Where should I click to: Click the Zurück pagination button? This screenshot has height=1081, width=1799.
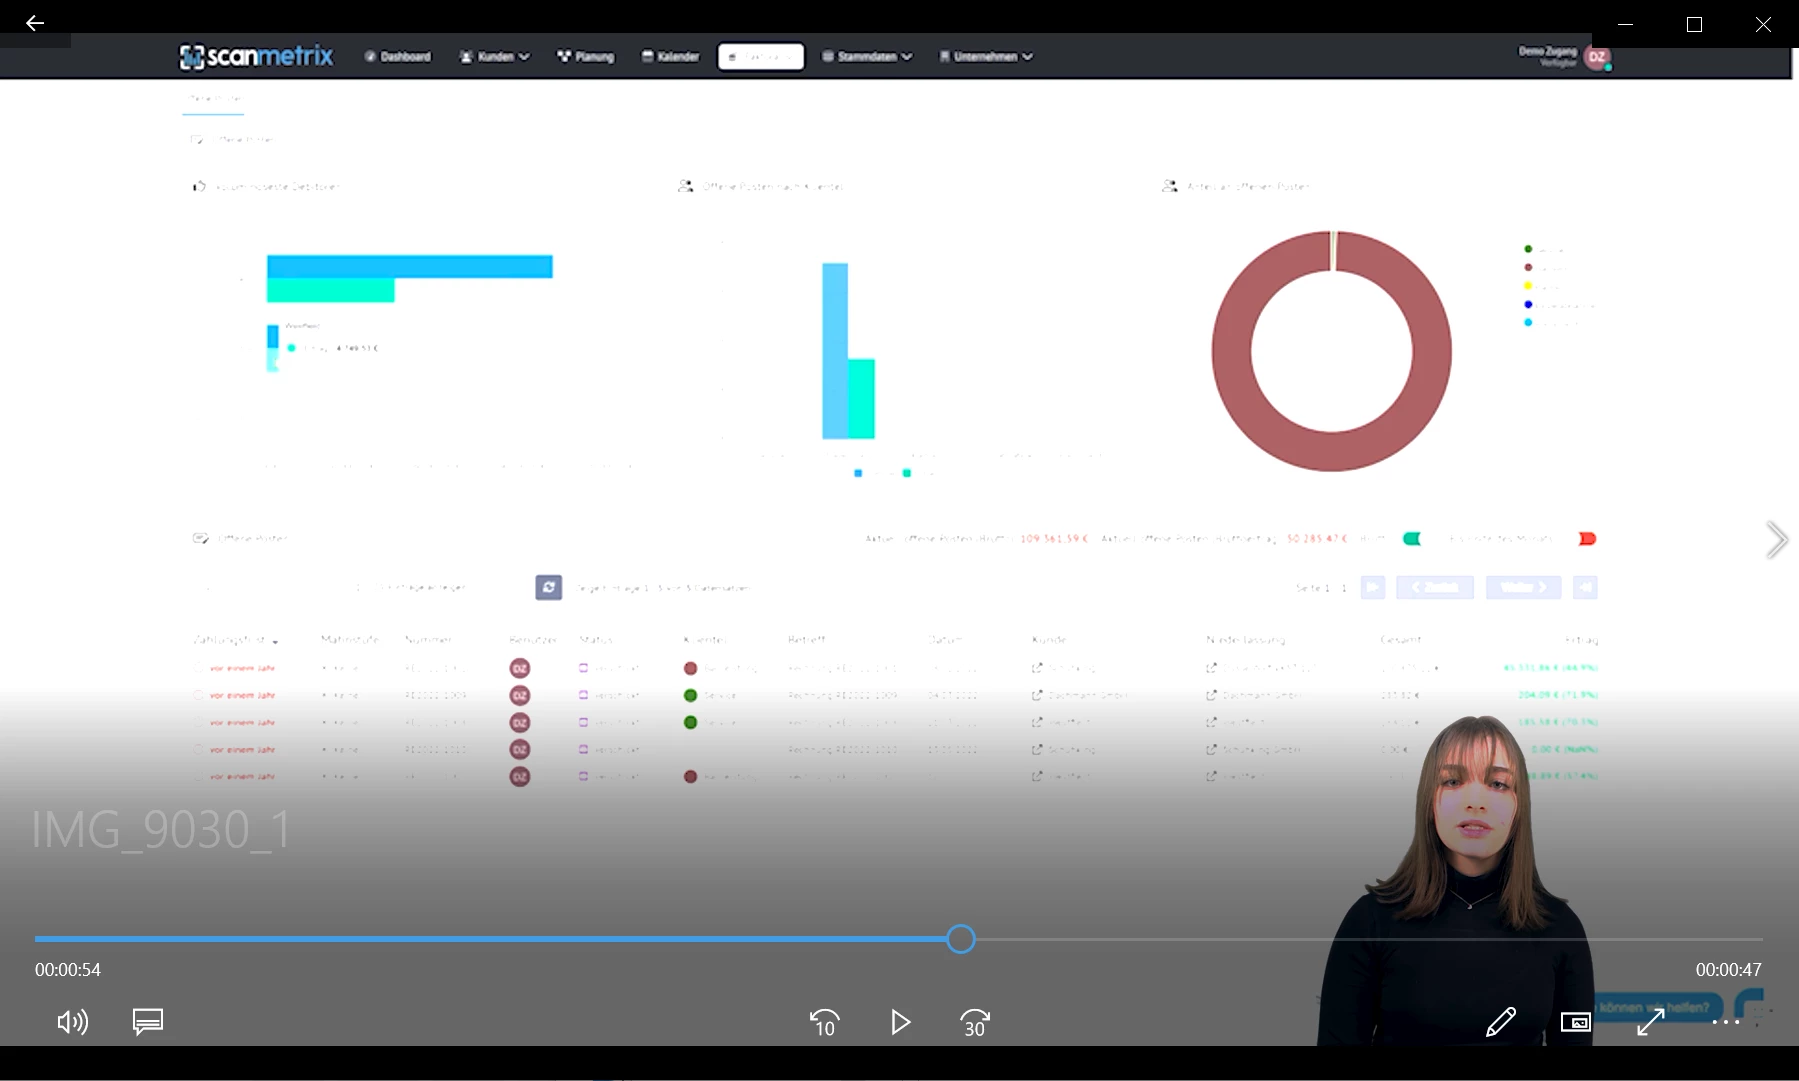[x=1435, y=587]
